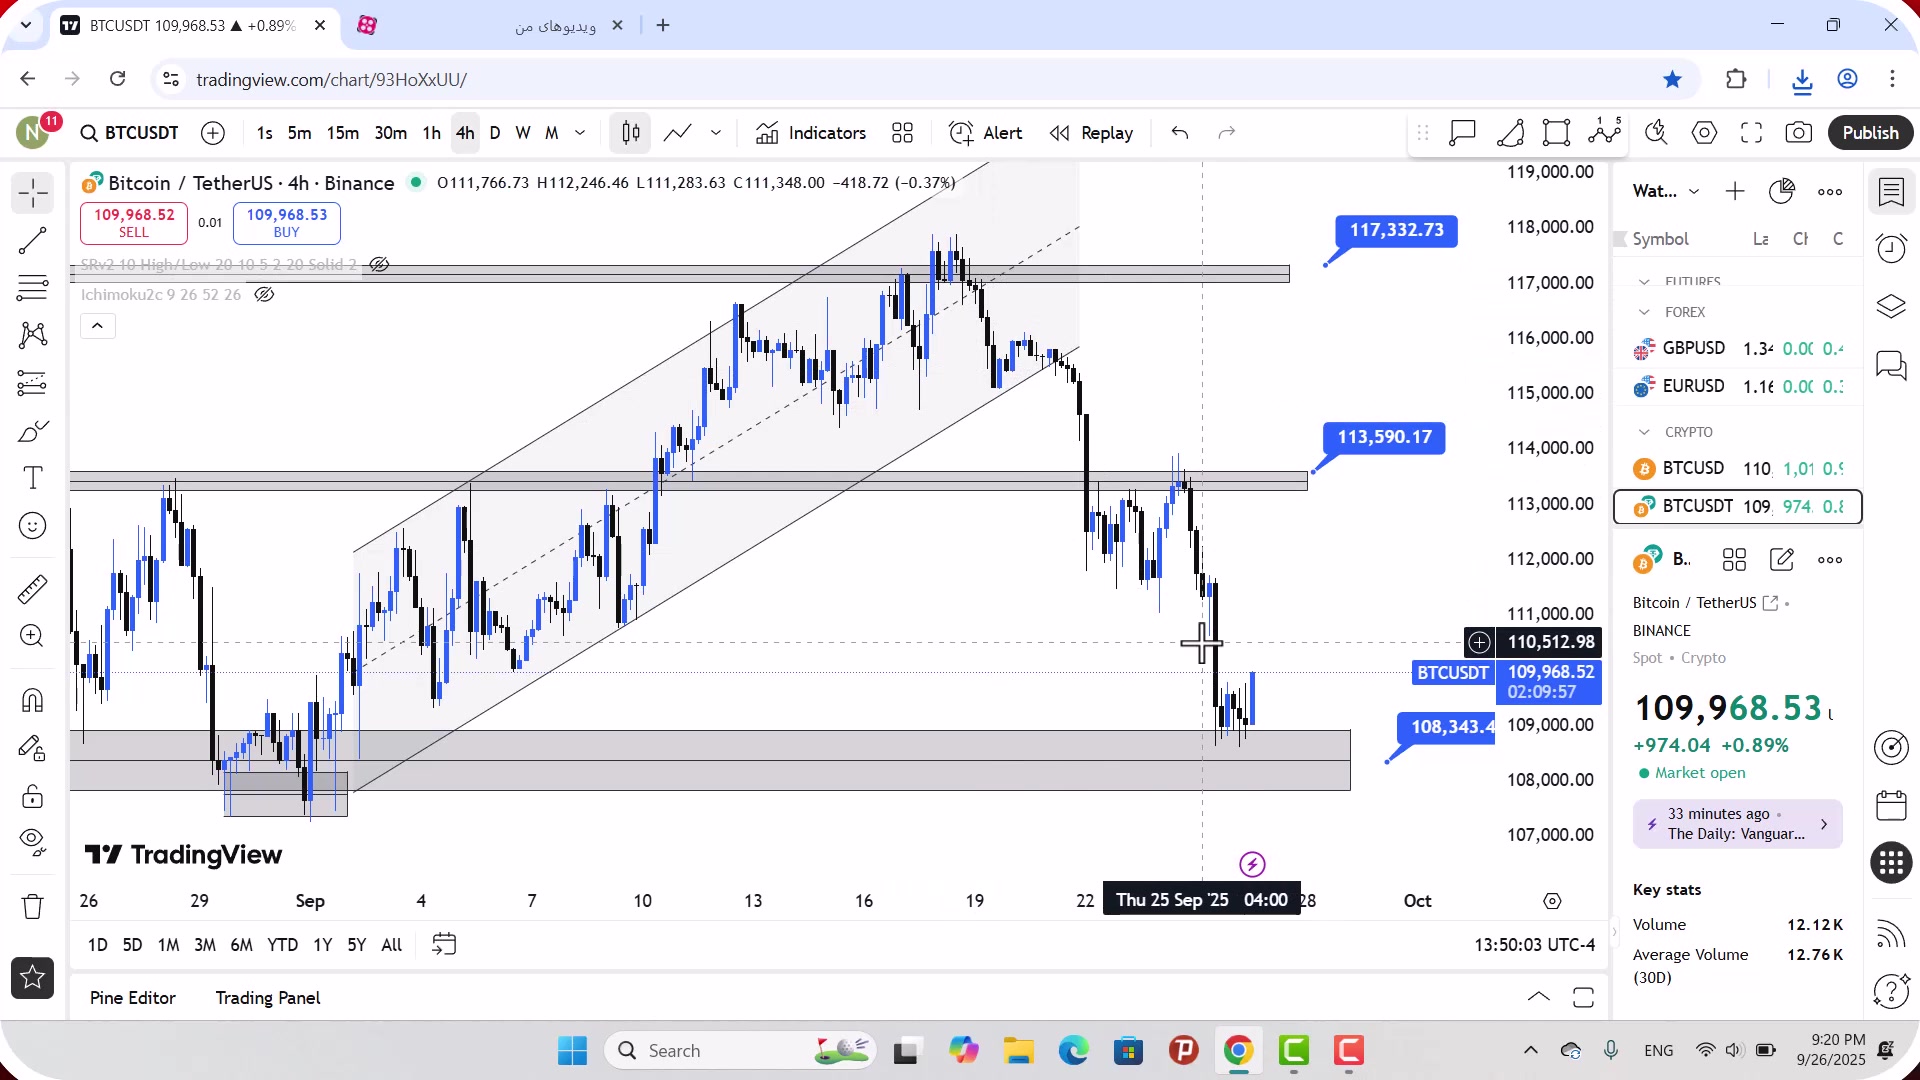Enter fullscreen chart mode
The width and height of the screenshot is (1920, 1080).
(1752, 133)
